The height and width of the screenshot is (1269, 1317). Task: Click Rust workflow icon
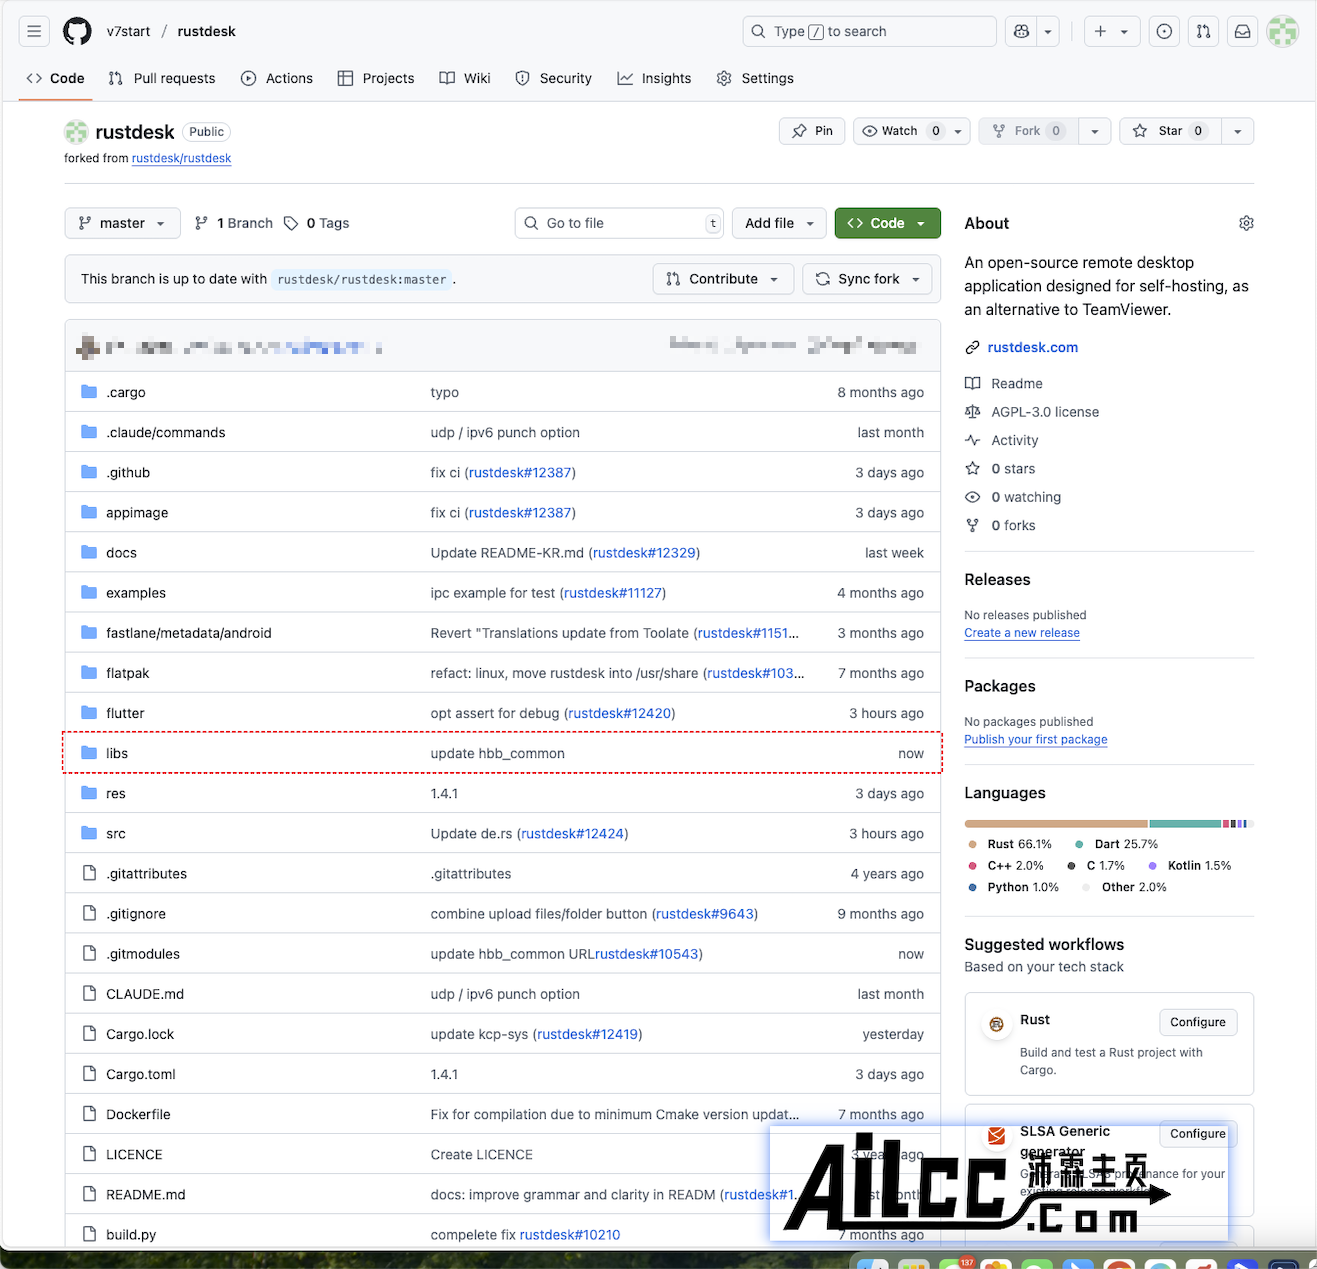pyautogui.click(x=996, y=1024)
